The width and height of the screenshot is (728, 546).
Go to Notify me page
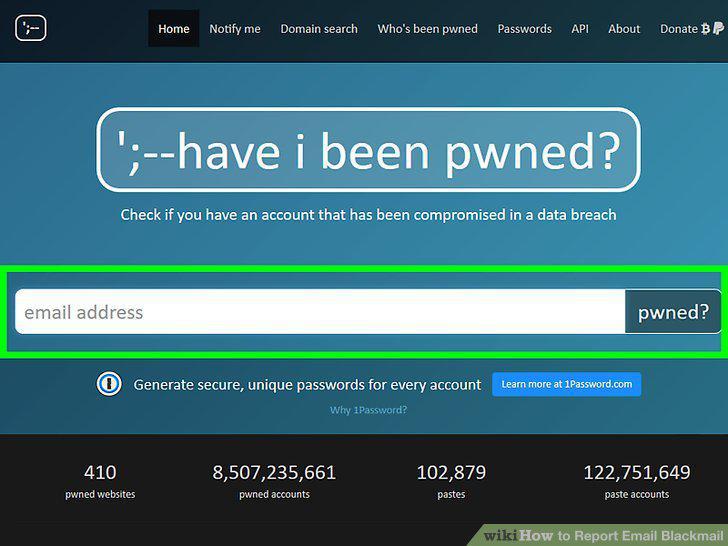pos(235,29)
